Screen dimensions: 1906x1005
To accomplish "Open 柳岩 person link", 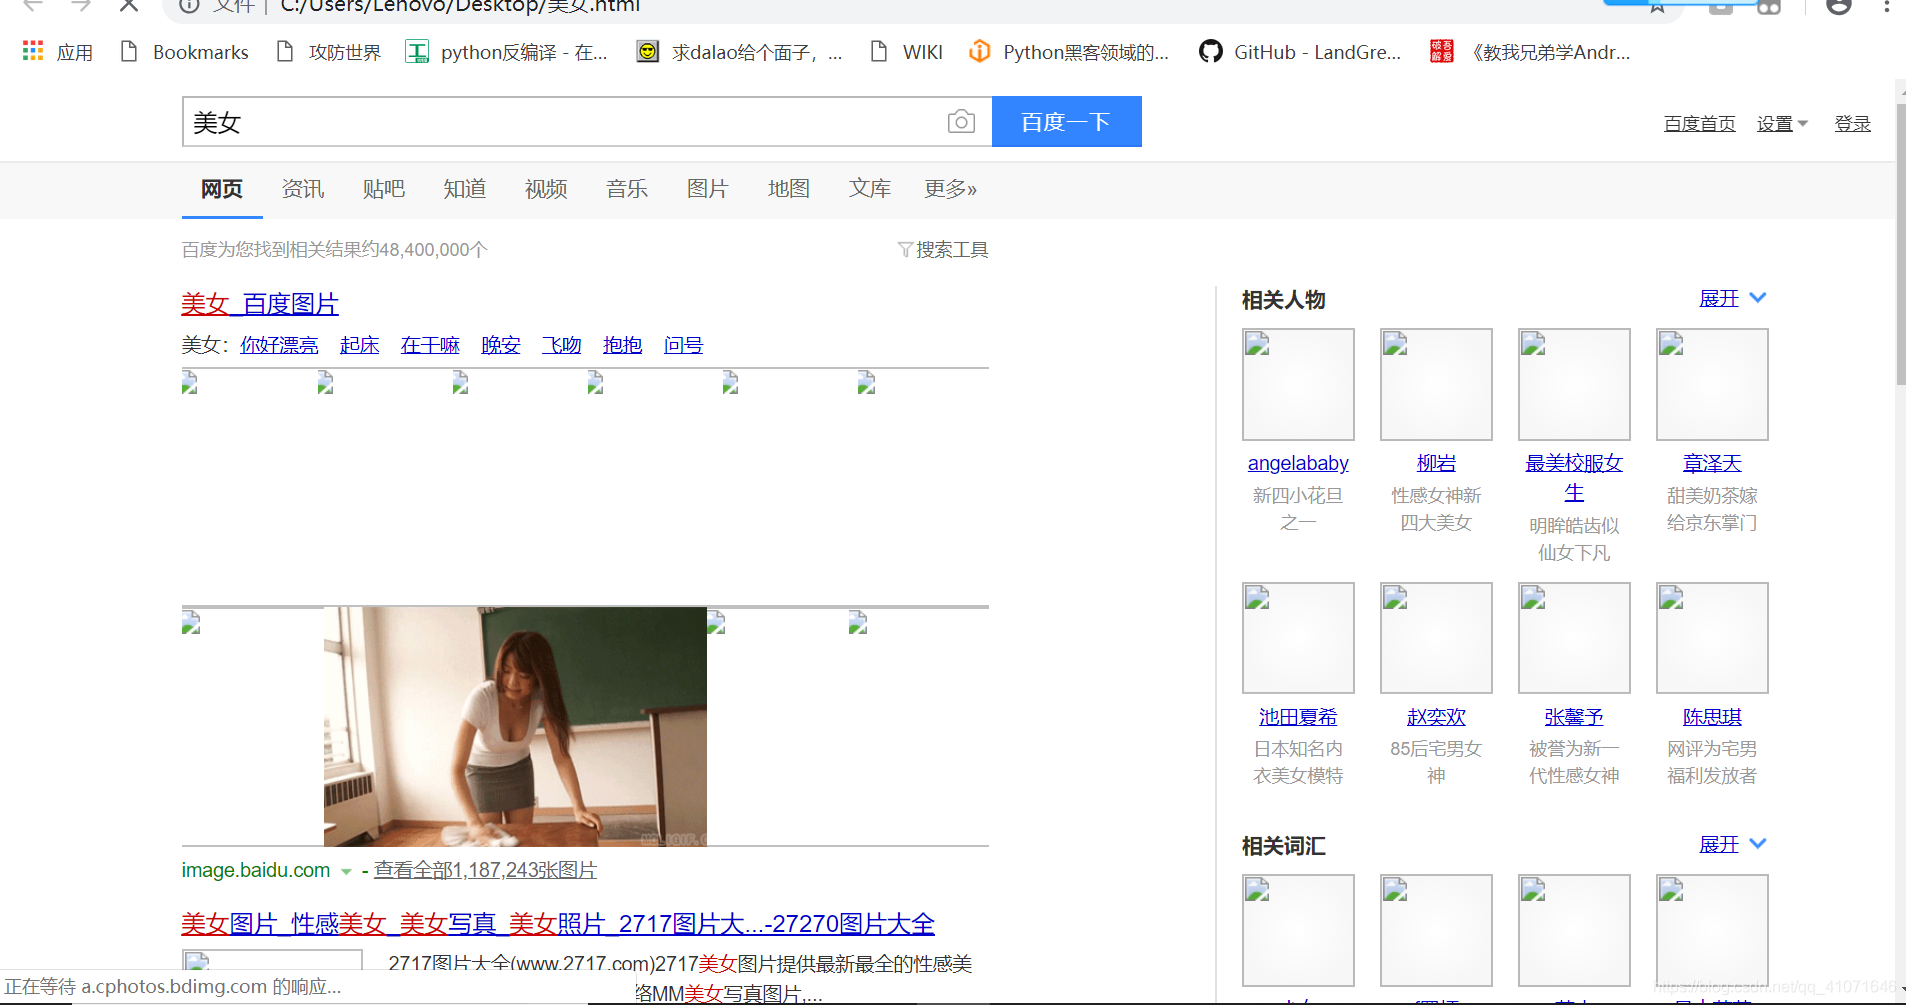I will (x=1436, y=463).
